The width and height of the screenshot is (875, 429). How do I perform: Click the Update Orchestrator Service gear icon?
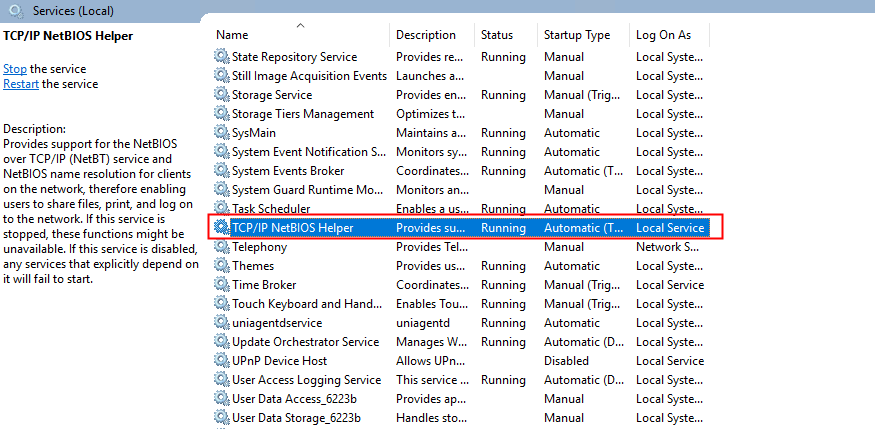click(x=222, y=341)
